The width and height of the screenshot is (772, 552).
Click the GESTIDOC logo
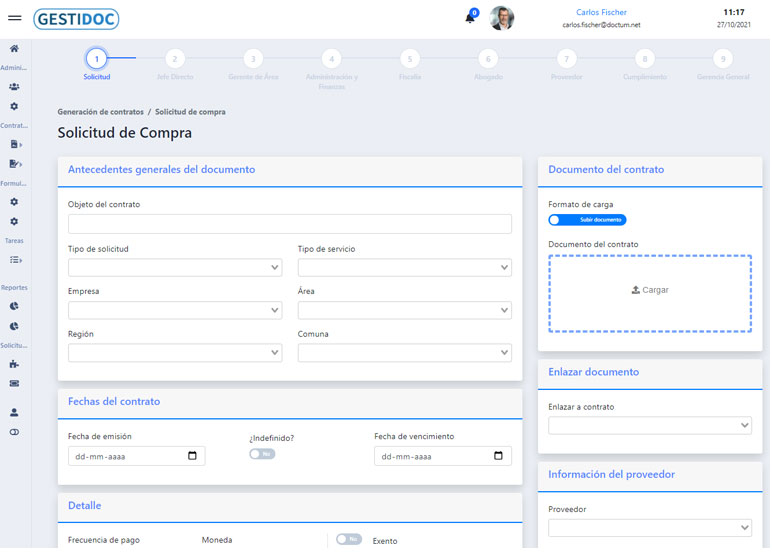click(x=76, y=19)
